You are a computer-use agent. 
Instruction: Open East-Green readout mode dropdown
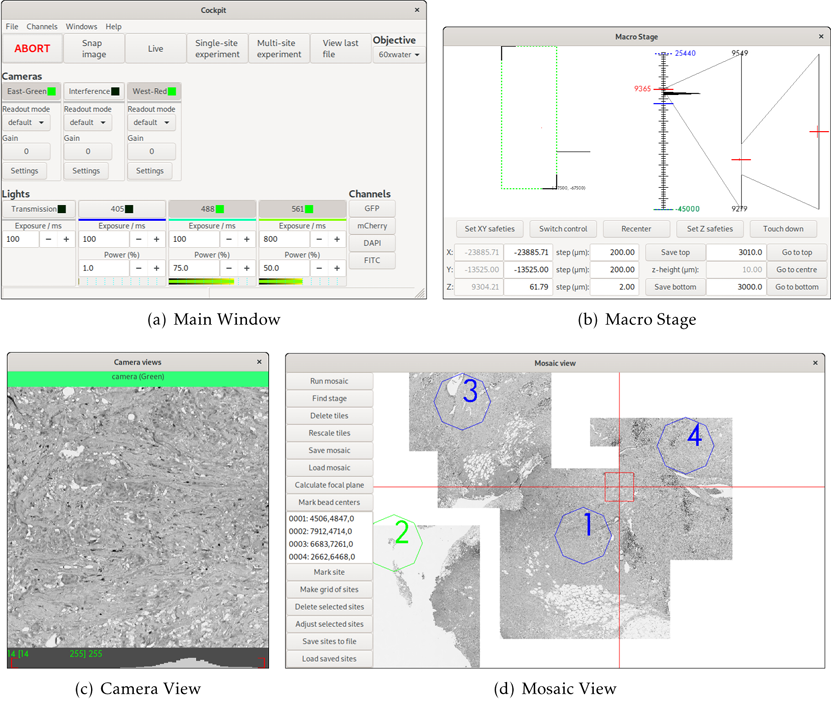26,122
